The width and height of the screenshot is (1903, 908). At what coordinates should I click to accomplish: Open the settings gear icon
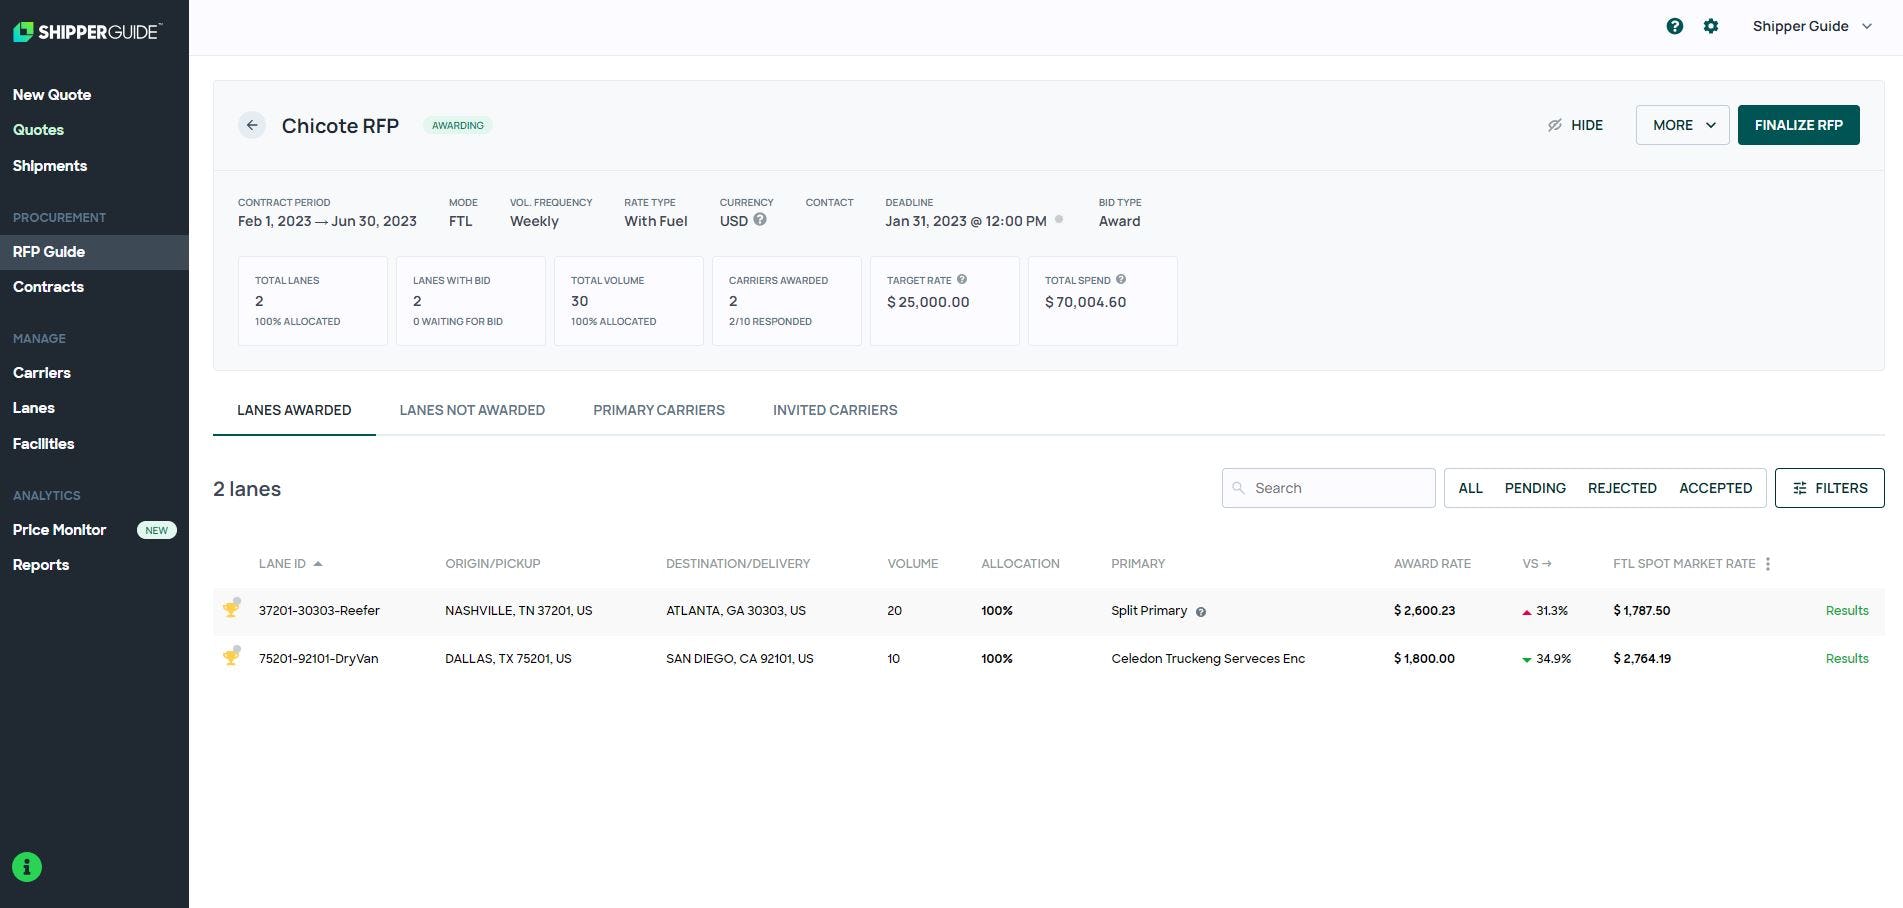tap(1711, 27)
